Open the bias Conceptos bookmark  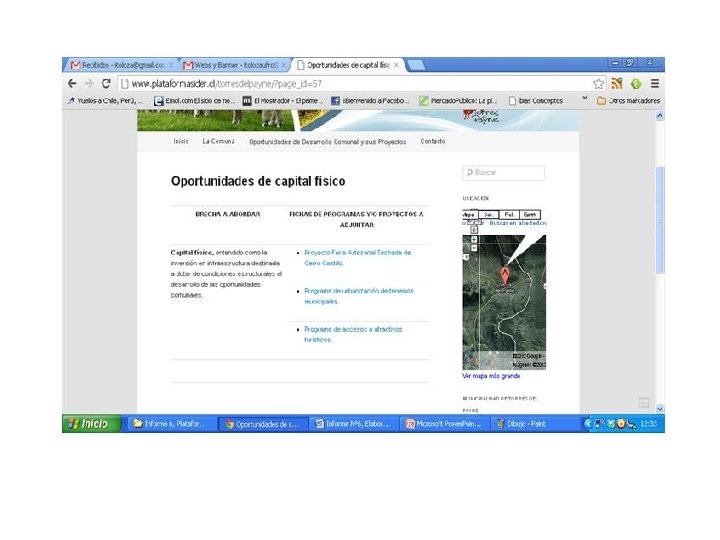pos(535,101)
